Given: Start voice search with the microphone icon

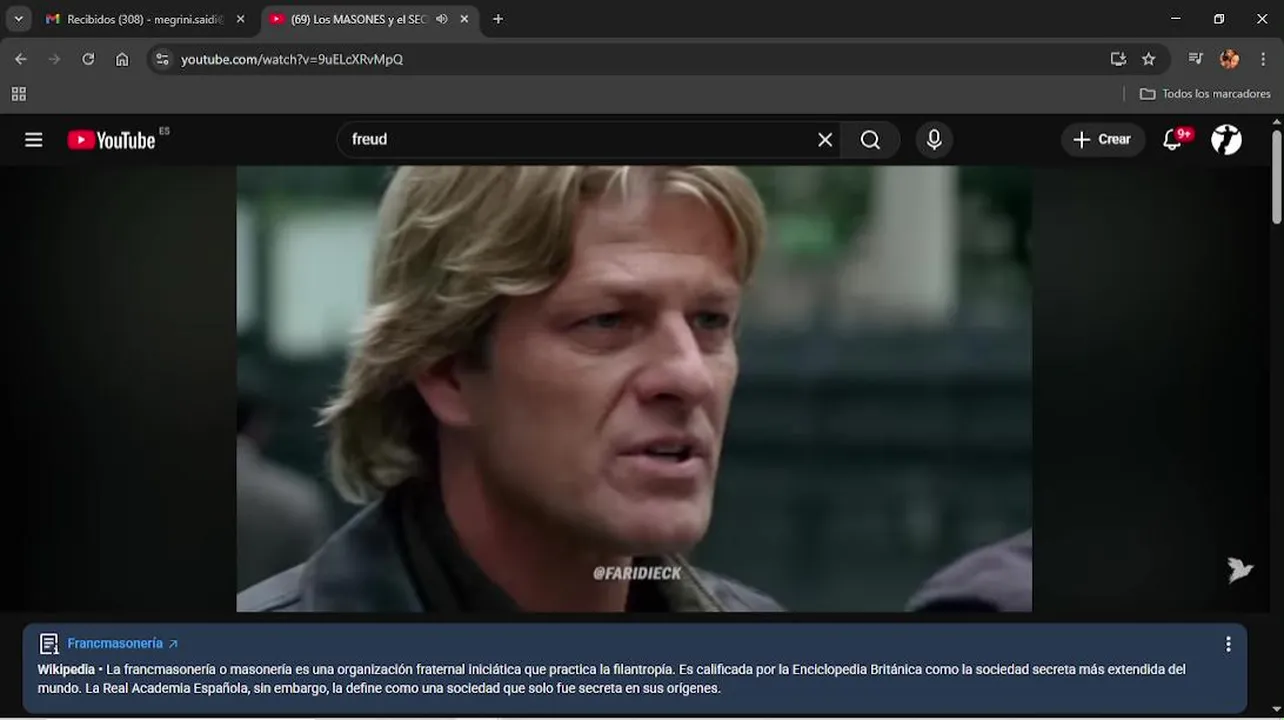Looking at the screenshot, I should pyautogui.click(x=934, y=140).
